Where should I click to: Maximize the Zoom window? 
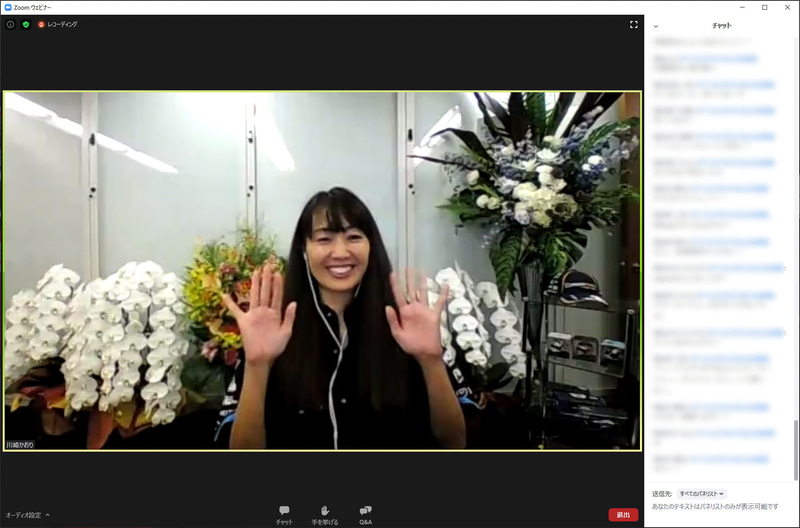pos(765,8)
